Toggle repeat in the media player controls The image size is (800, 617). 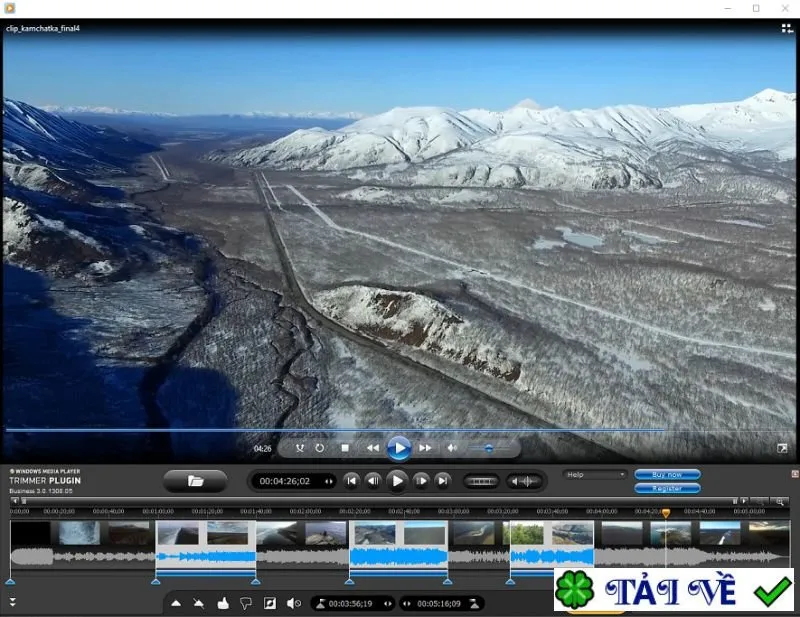click(319, 448)
